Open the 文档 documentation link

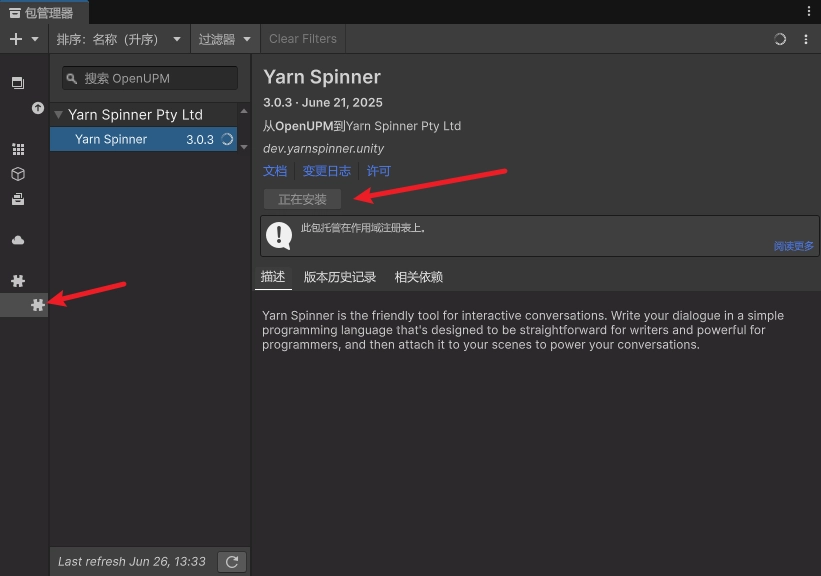[275, 171]
